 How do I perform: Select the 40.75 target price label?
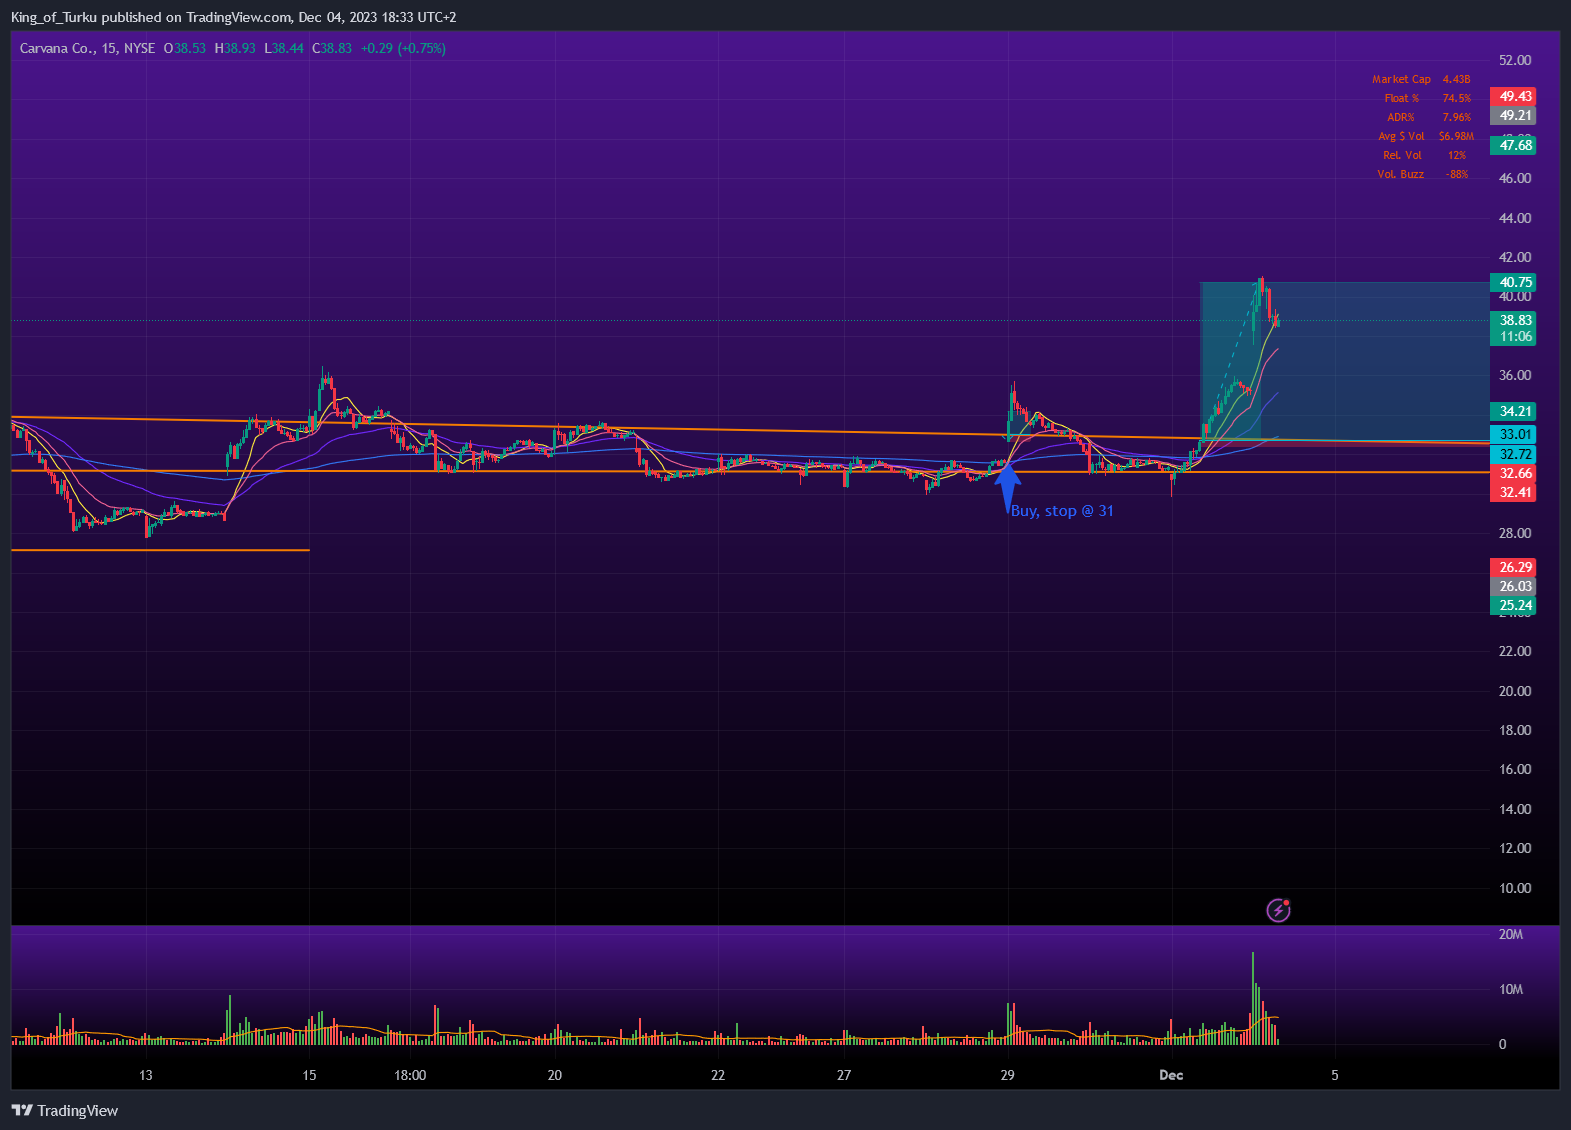[1513, 283]
